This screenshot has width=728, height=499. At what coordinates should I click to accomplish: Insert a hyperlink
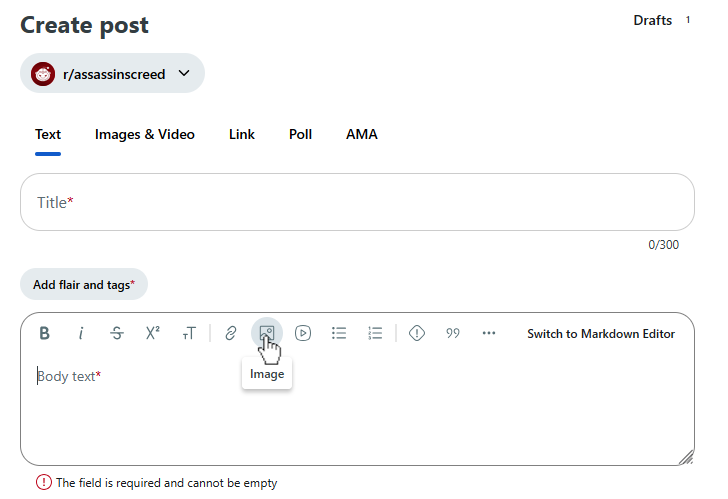[x=231, y=334]
